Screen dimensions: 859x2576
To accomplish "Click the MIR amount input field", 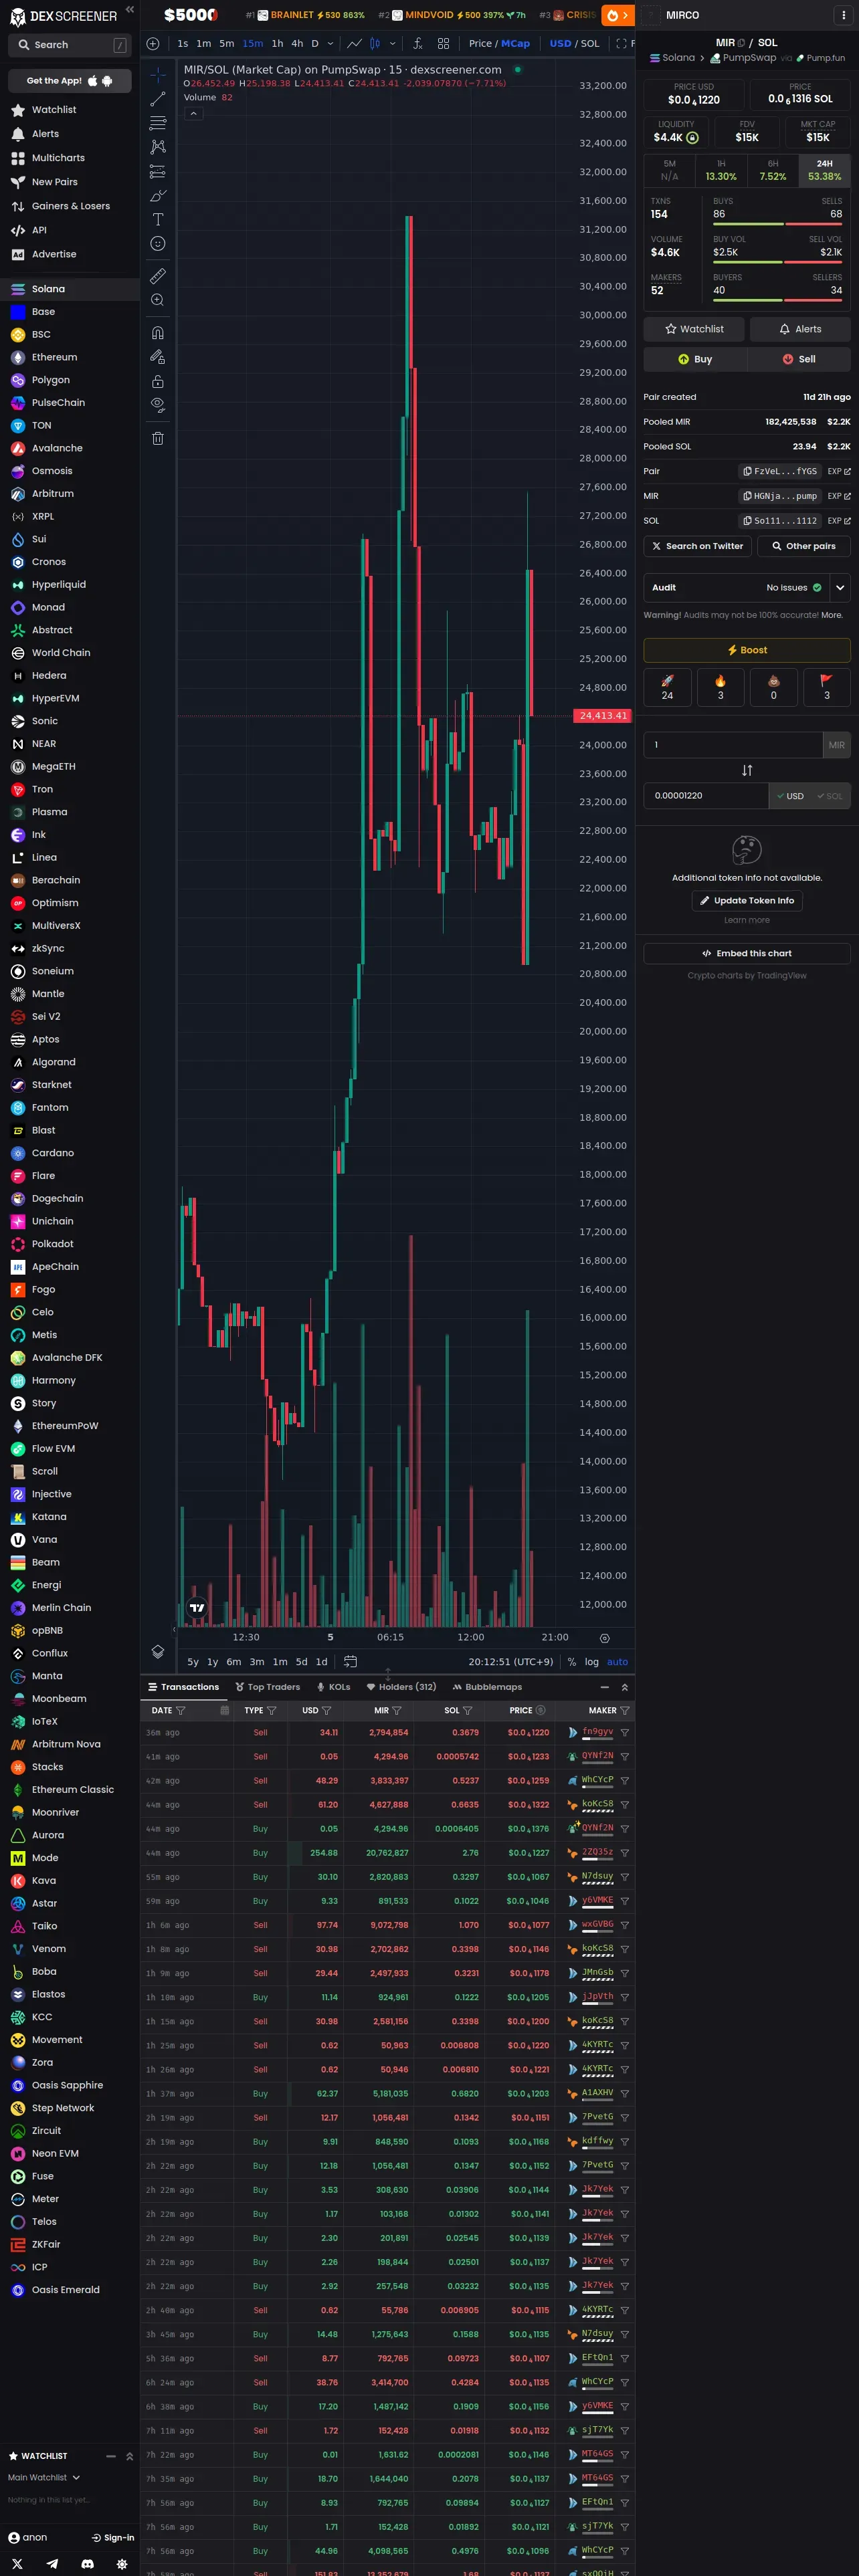I will tap(733, 745).
